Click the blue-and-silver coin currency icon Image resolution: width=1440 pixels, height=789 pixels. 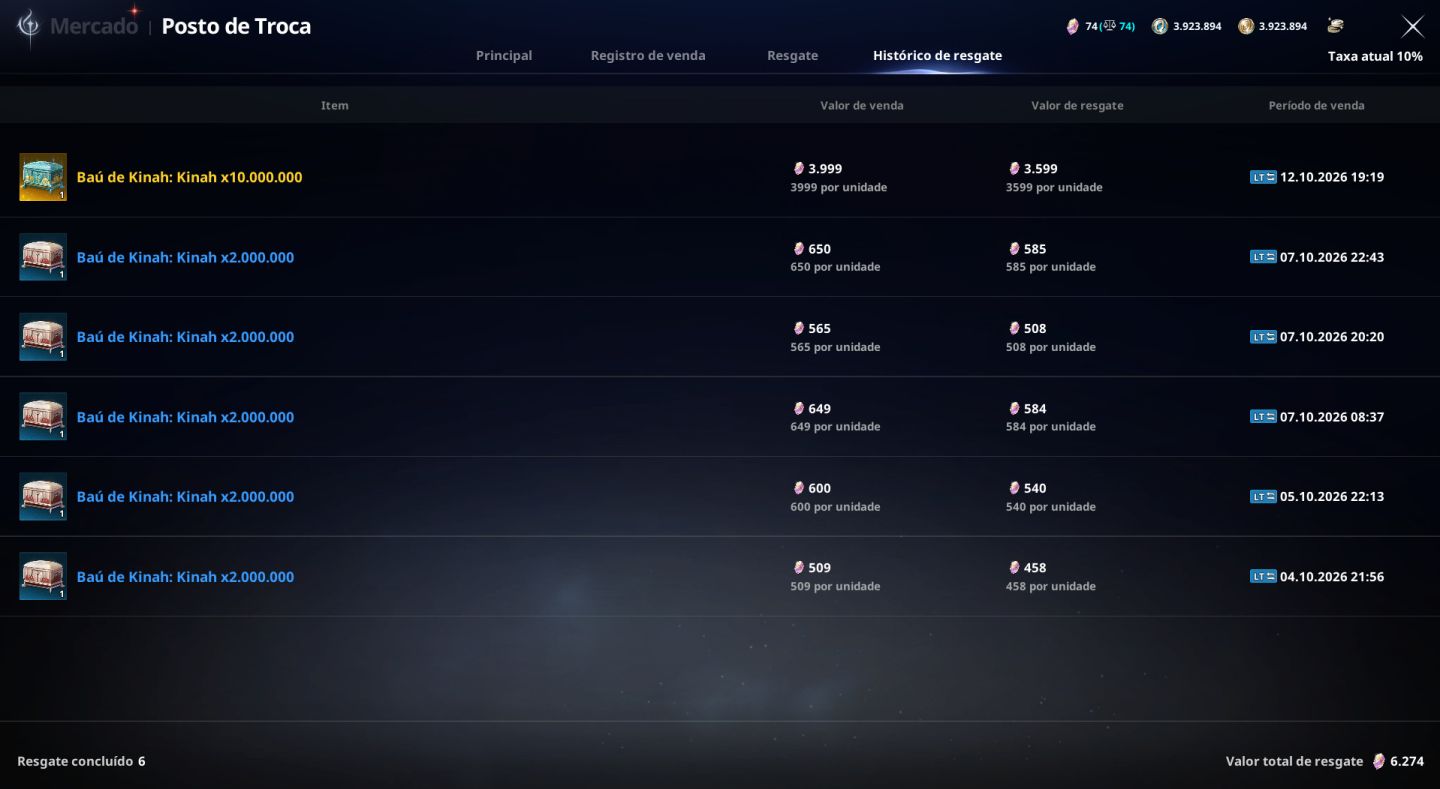[1160, 26]
